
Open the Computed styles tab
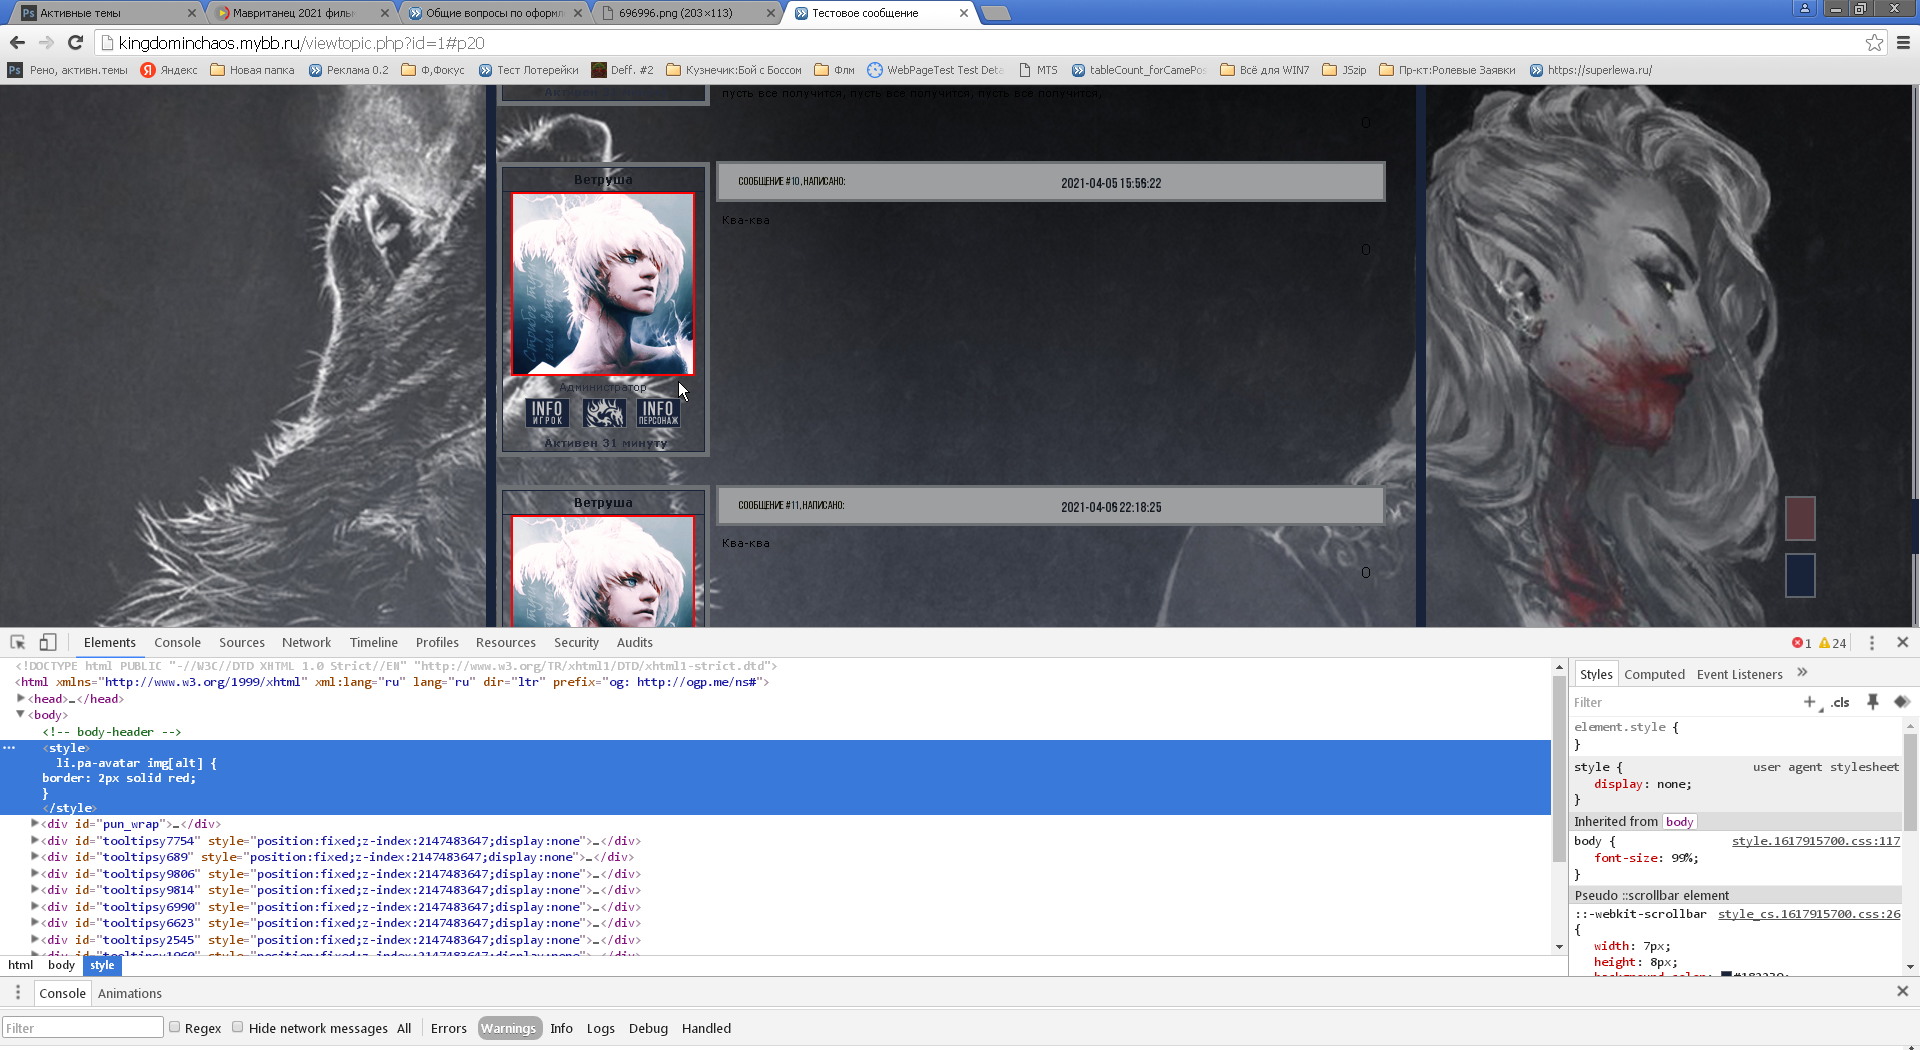[1654, 674]
